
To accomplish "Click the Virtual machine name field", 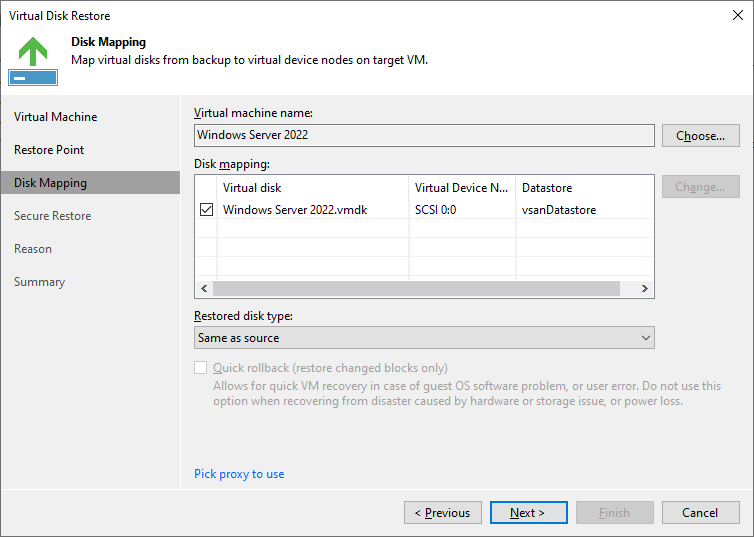I will tap(424, 135).
